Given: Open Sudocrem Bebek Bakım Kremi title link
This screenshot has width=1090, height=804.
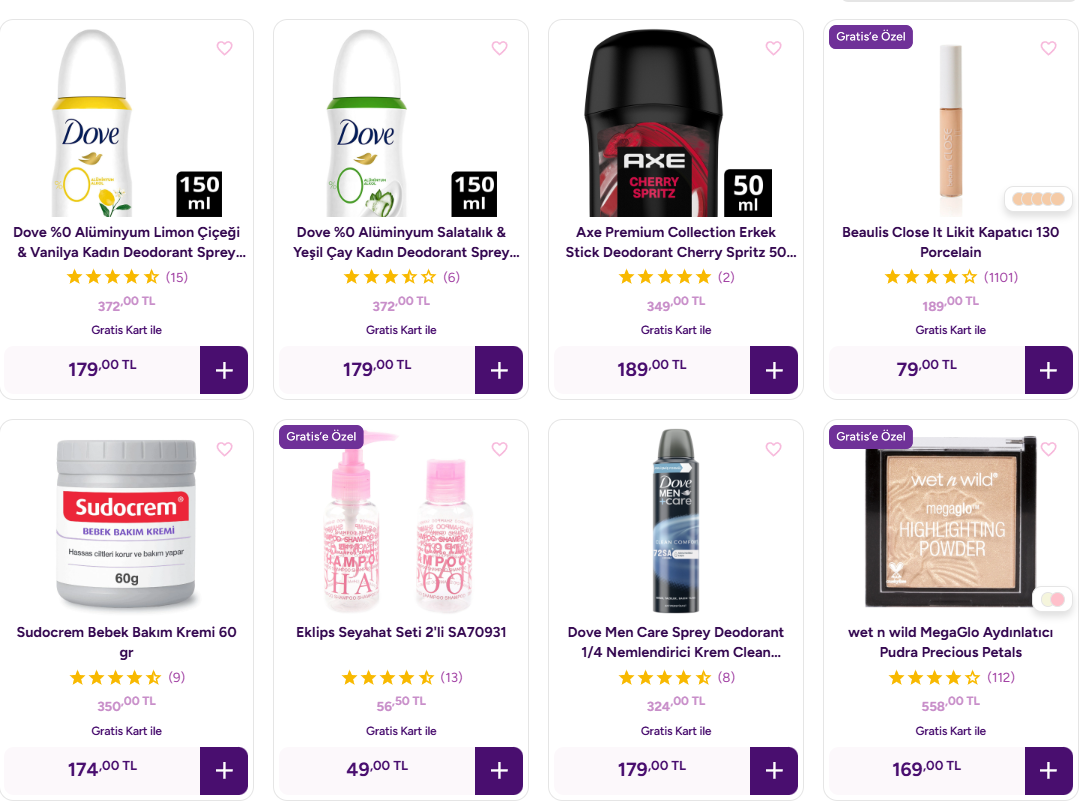Looking at the screenshot, I should click(127, 642).
